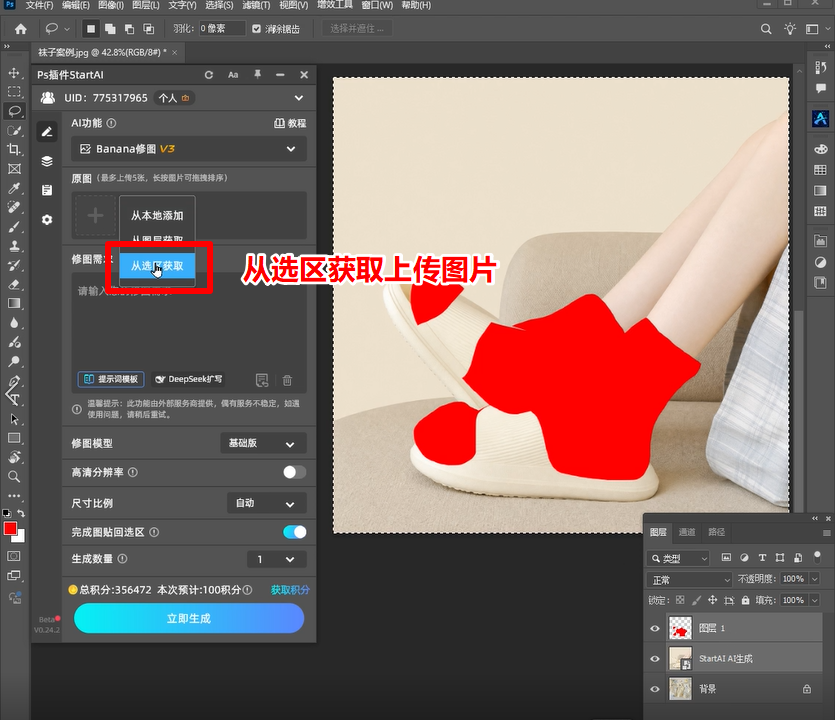Open the 滤镜(T) menu
835x720 pixels.
(x=256, y=5)
